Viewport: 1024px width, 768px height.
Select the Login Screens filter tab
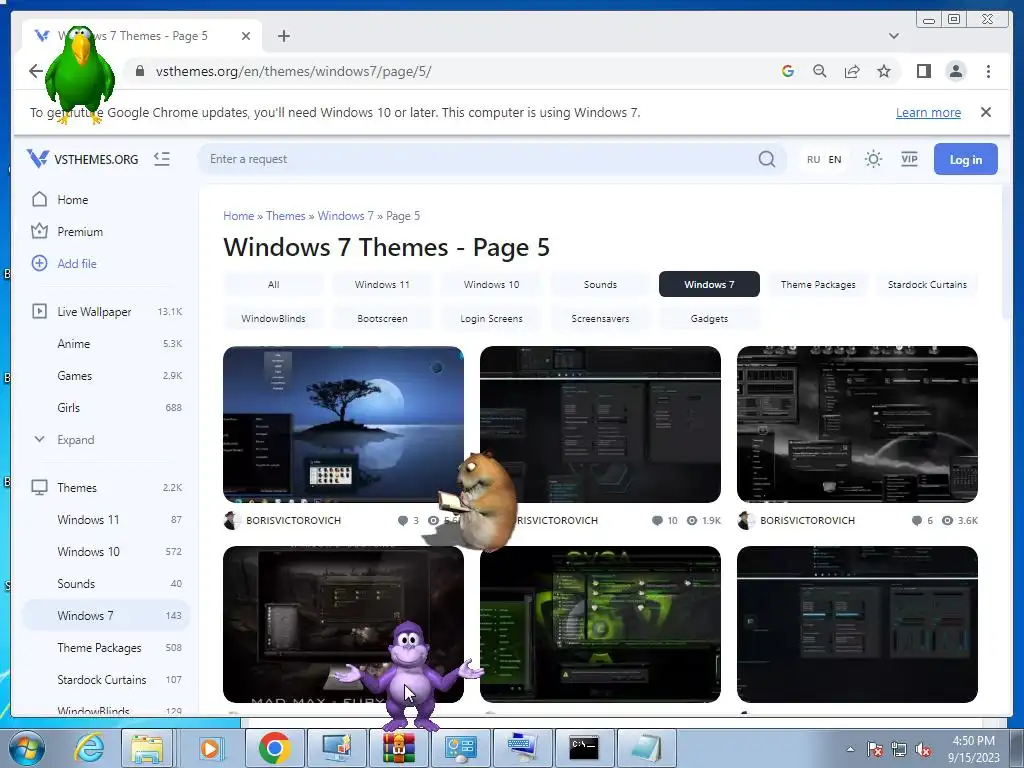(491, 318)
